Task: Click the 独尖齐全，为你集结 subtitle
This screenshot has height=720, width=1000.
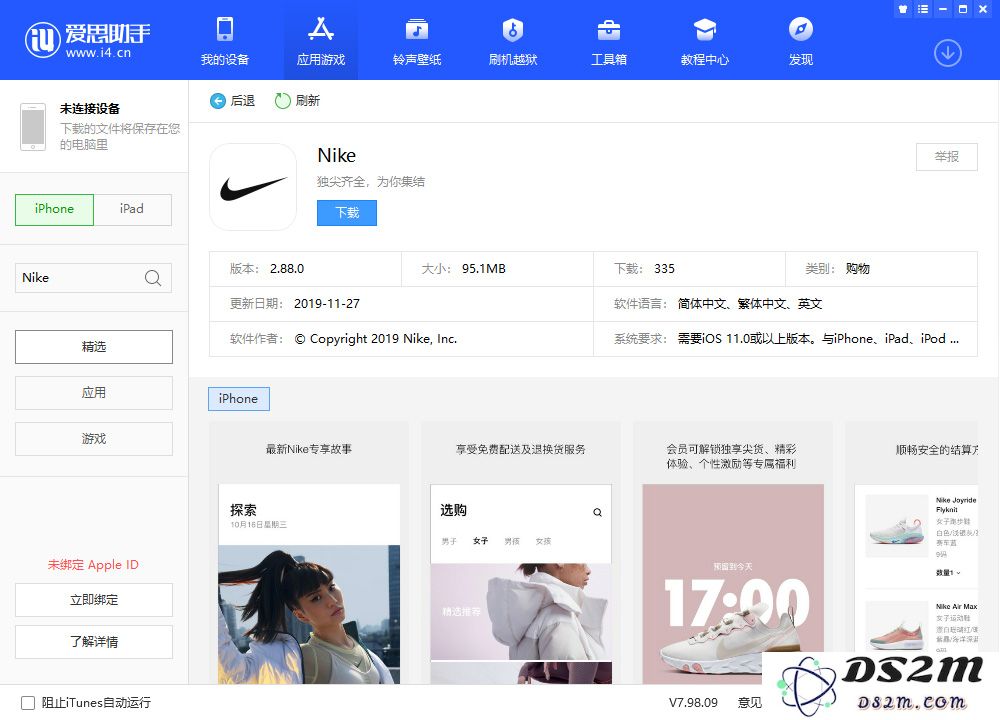Action: coord(371,182)
